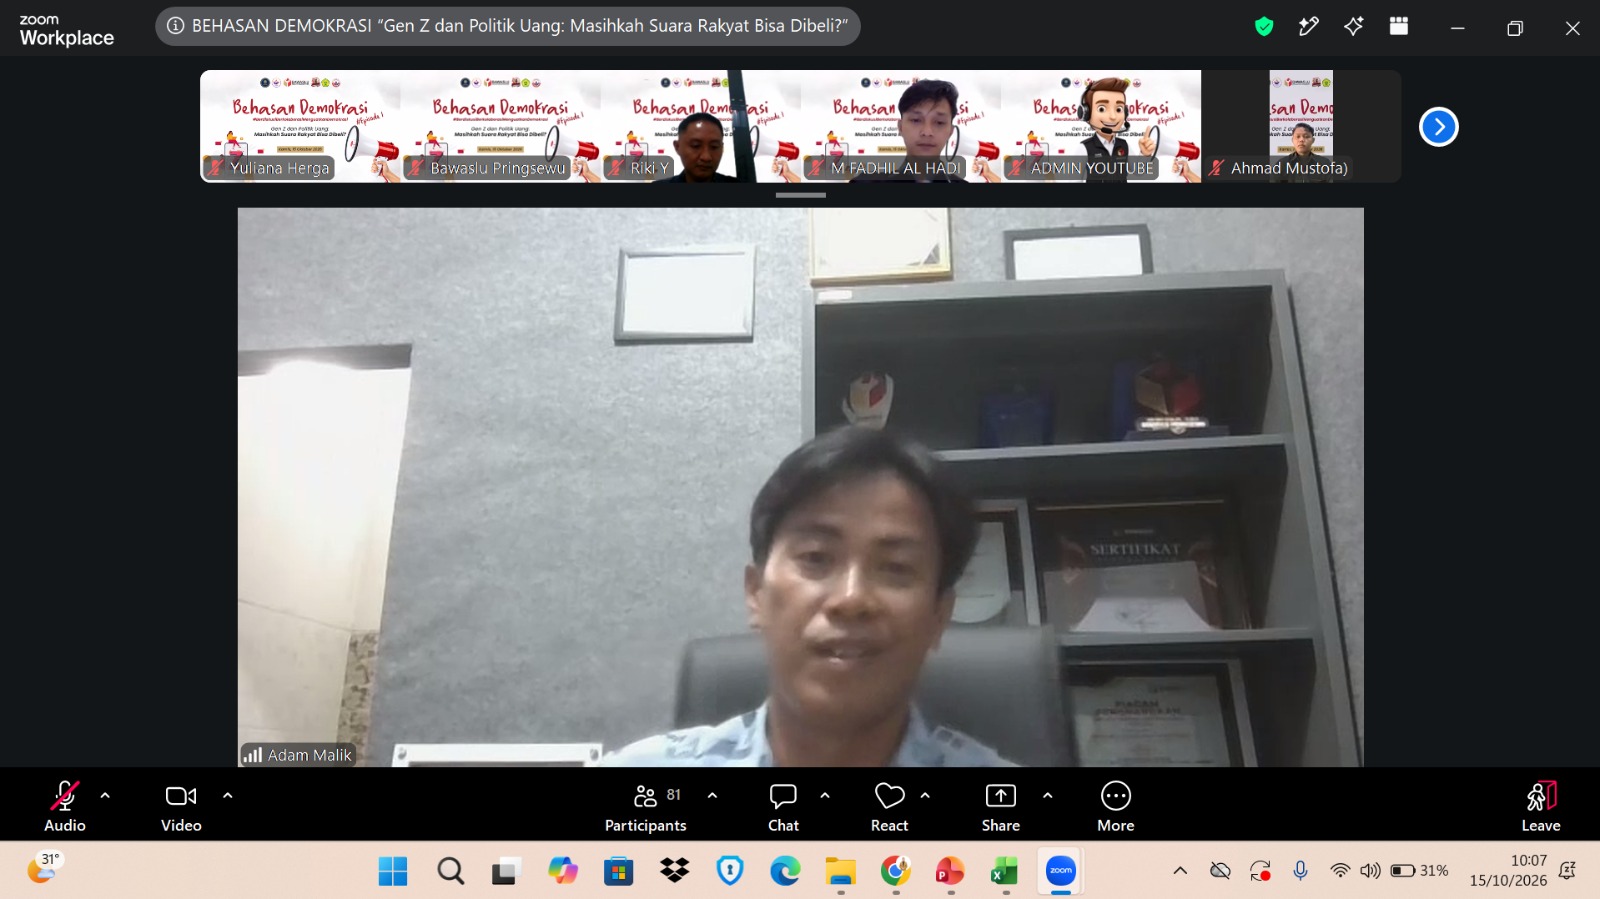
Task: Open React heart reactions
Action: click(x=889, y=806)
